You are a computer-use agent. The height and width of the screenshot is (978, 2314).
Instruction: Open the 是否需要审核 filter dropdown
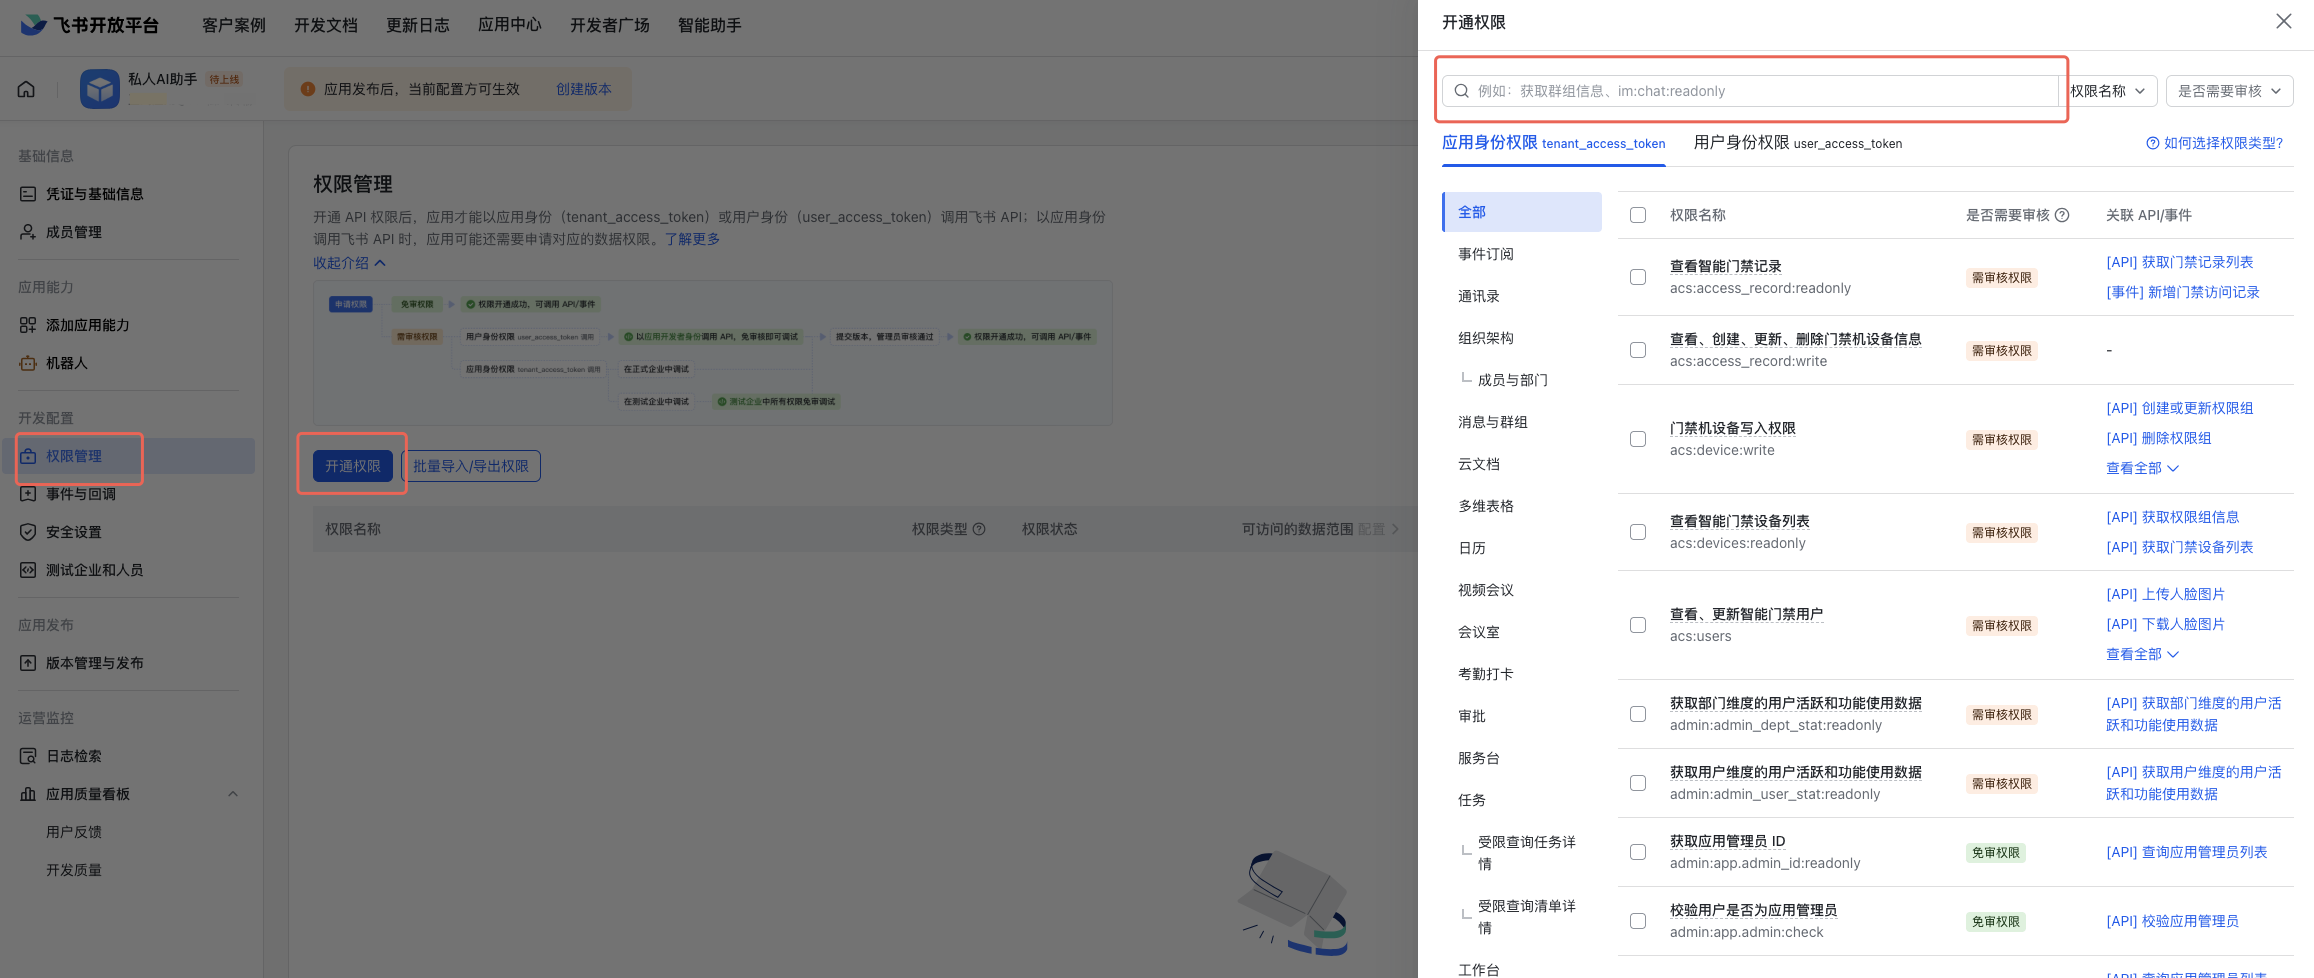click(2230, 91)
